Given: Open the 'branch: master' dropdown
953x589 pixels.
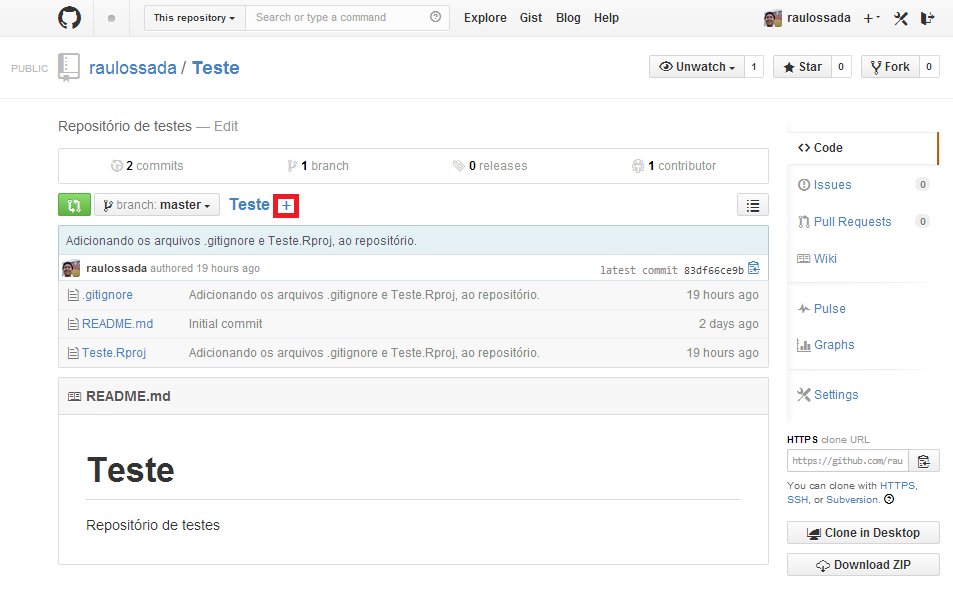Looking at the screenshot, I should (157, 205).
